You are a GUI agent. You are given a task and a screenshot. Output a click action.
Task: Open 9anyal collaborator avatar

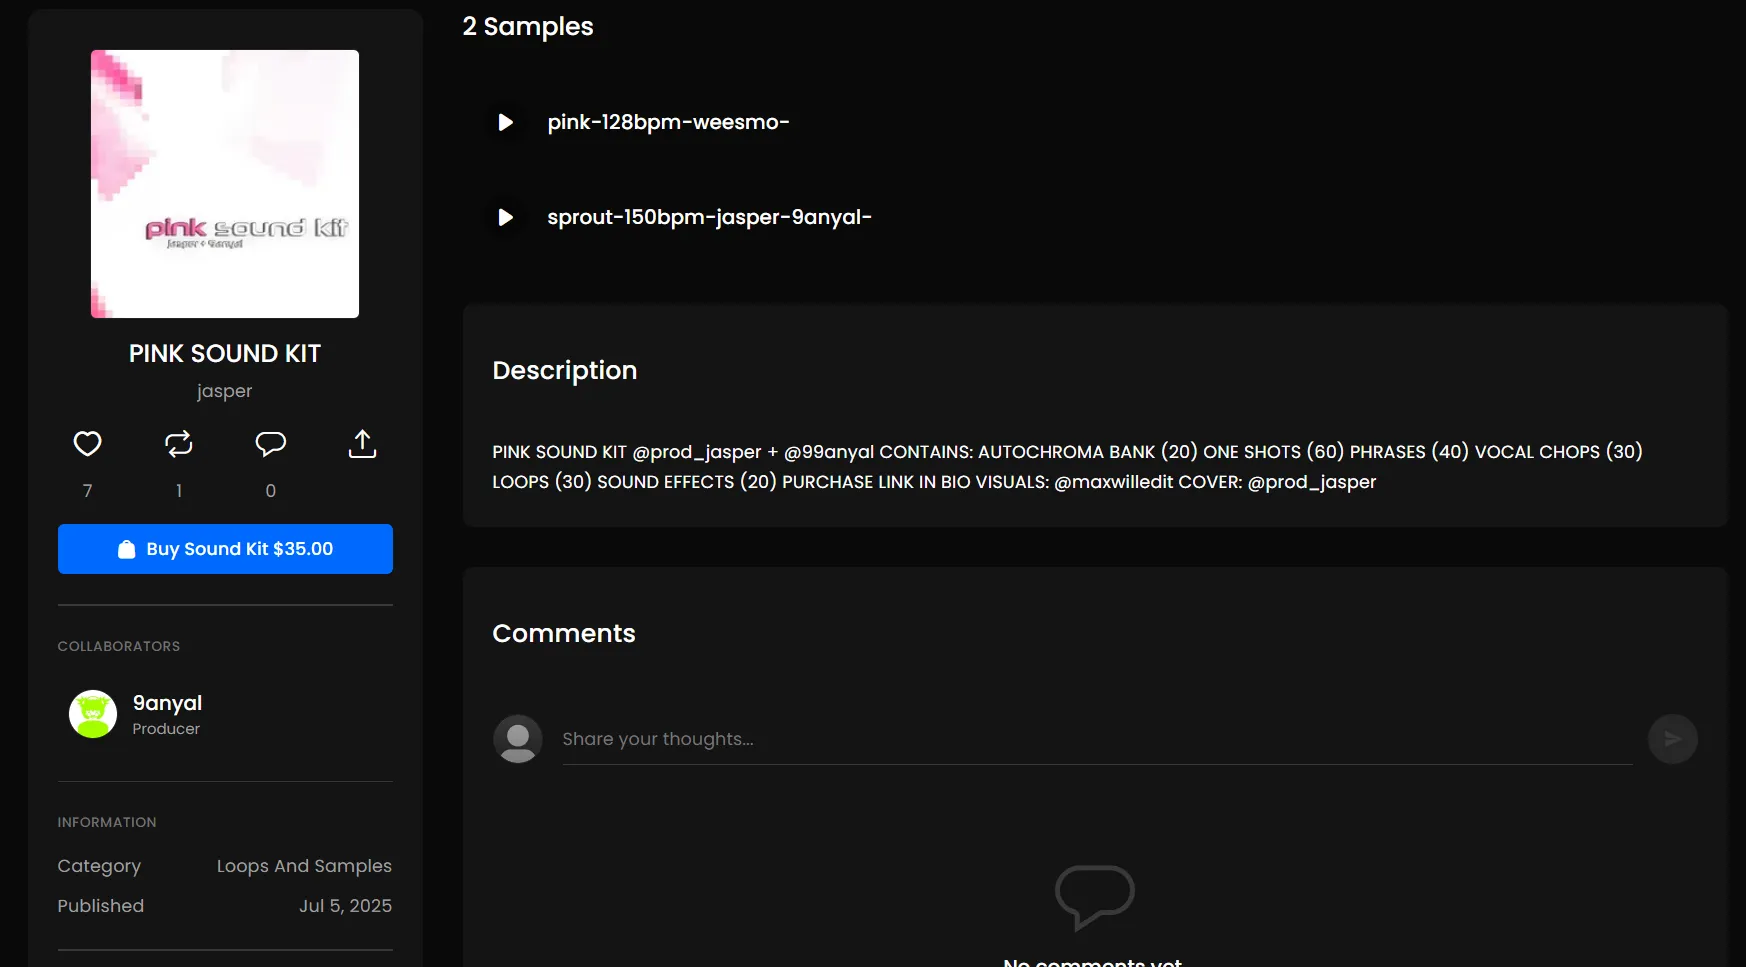pos(93,714)
